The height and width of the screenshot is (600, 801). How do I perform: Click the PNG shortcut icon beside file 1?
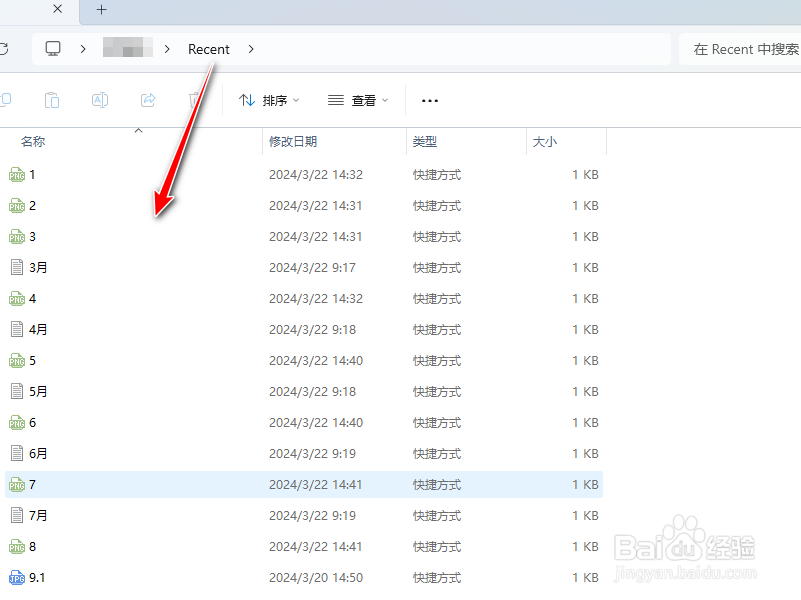(16, 174)
